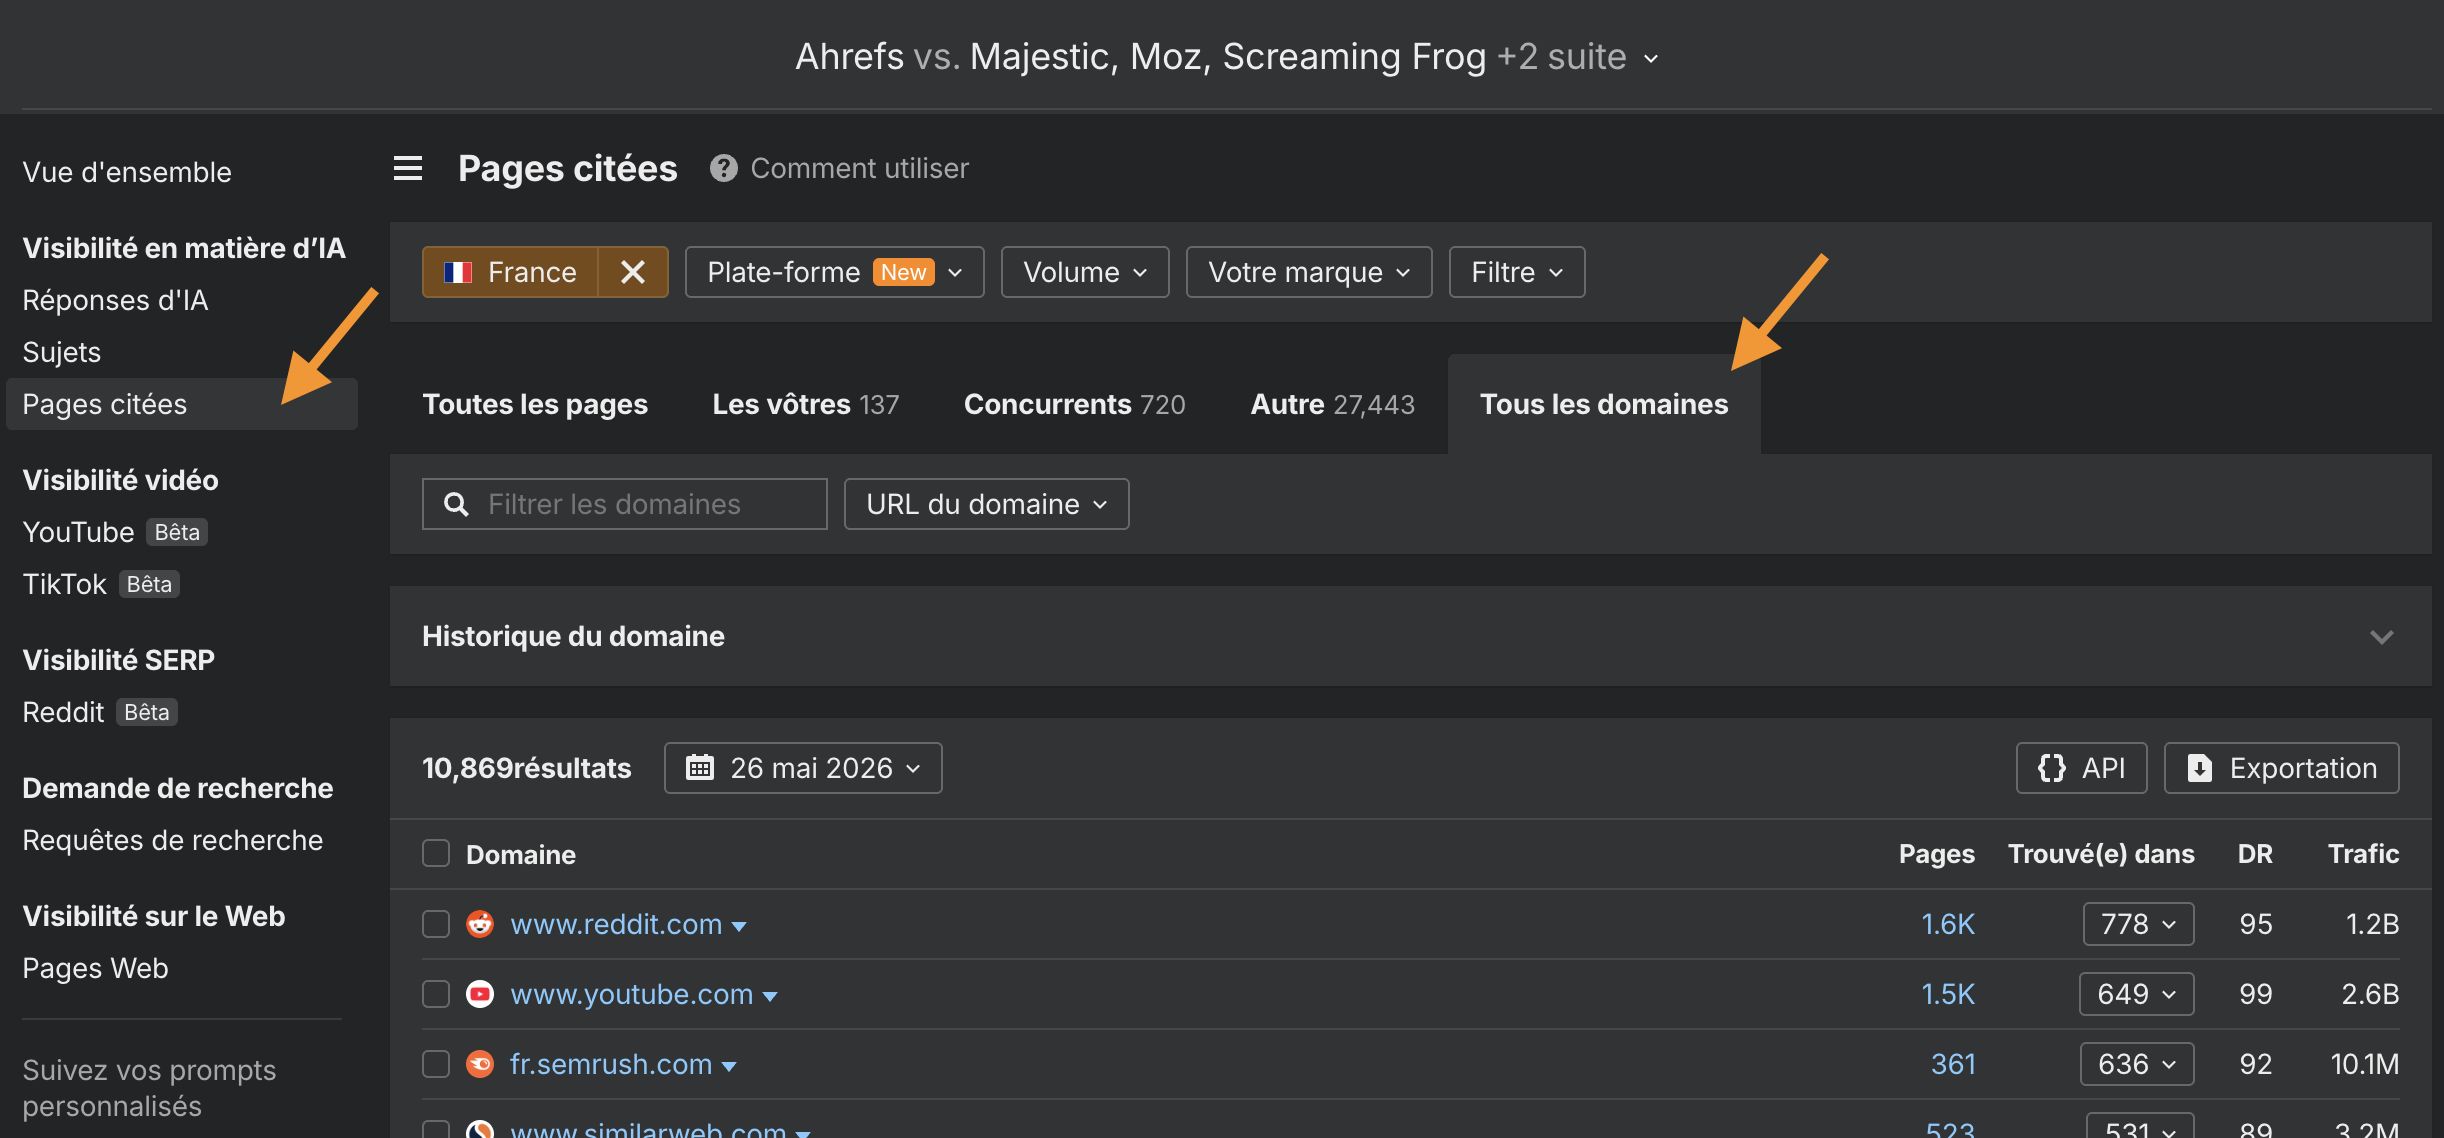
Task: Sort by the Pages column header
Action: coord(1937,853)
